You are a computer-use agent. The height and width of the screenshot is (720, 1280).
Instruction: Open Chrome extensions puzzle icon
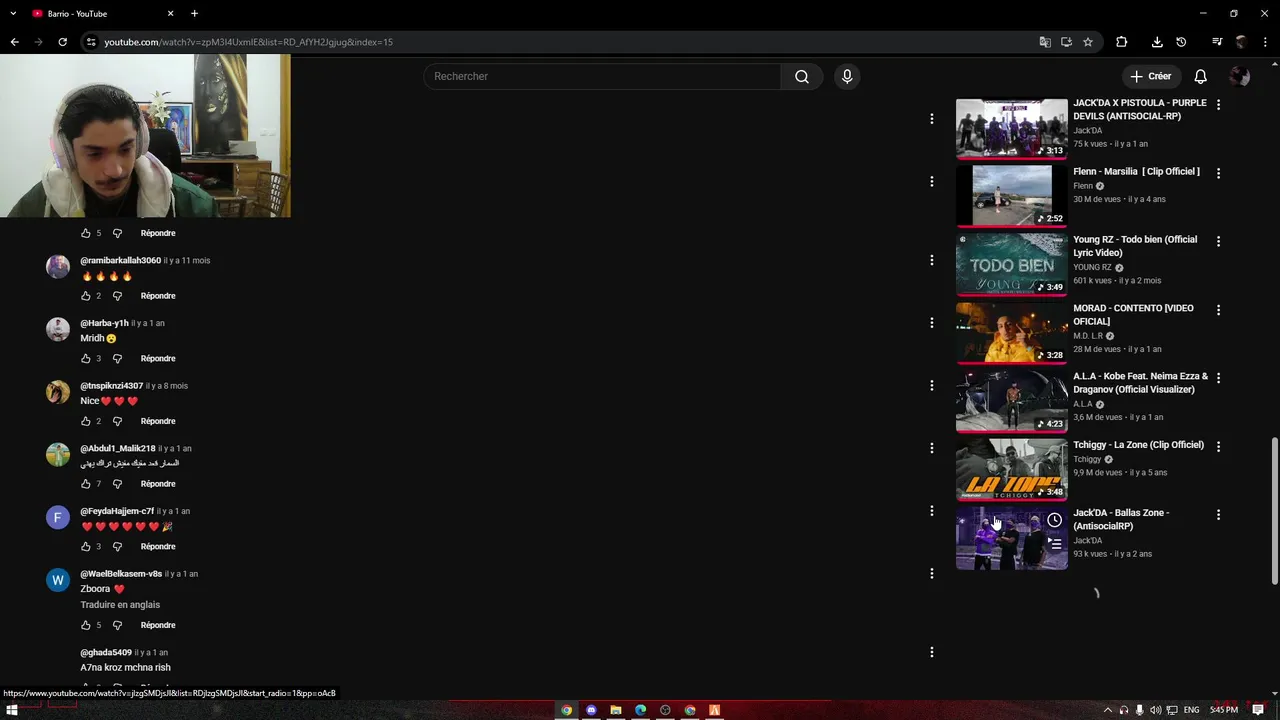(x=1121, y=42)
